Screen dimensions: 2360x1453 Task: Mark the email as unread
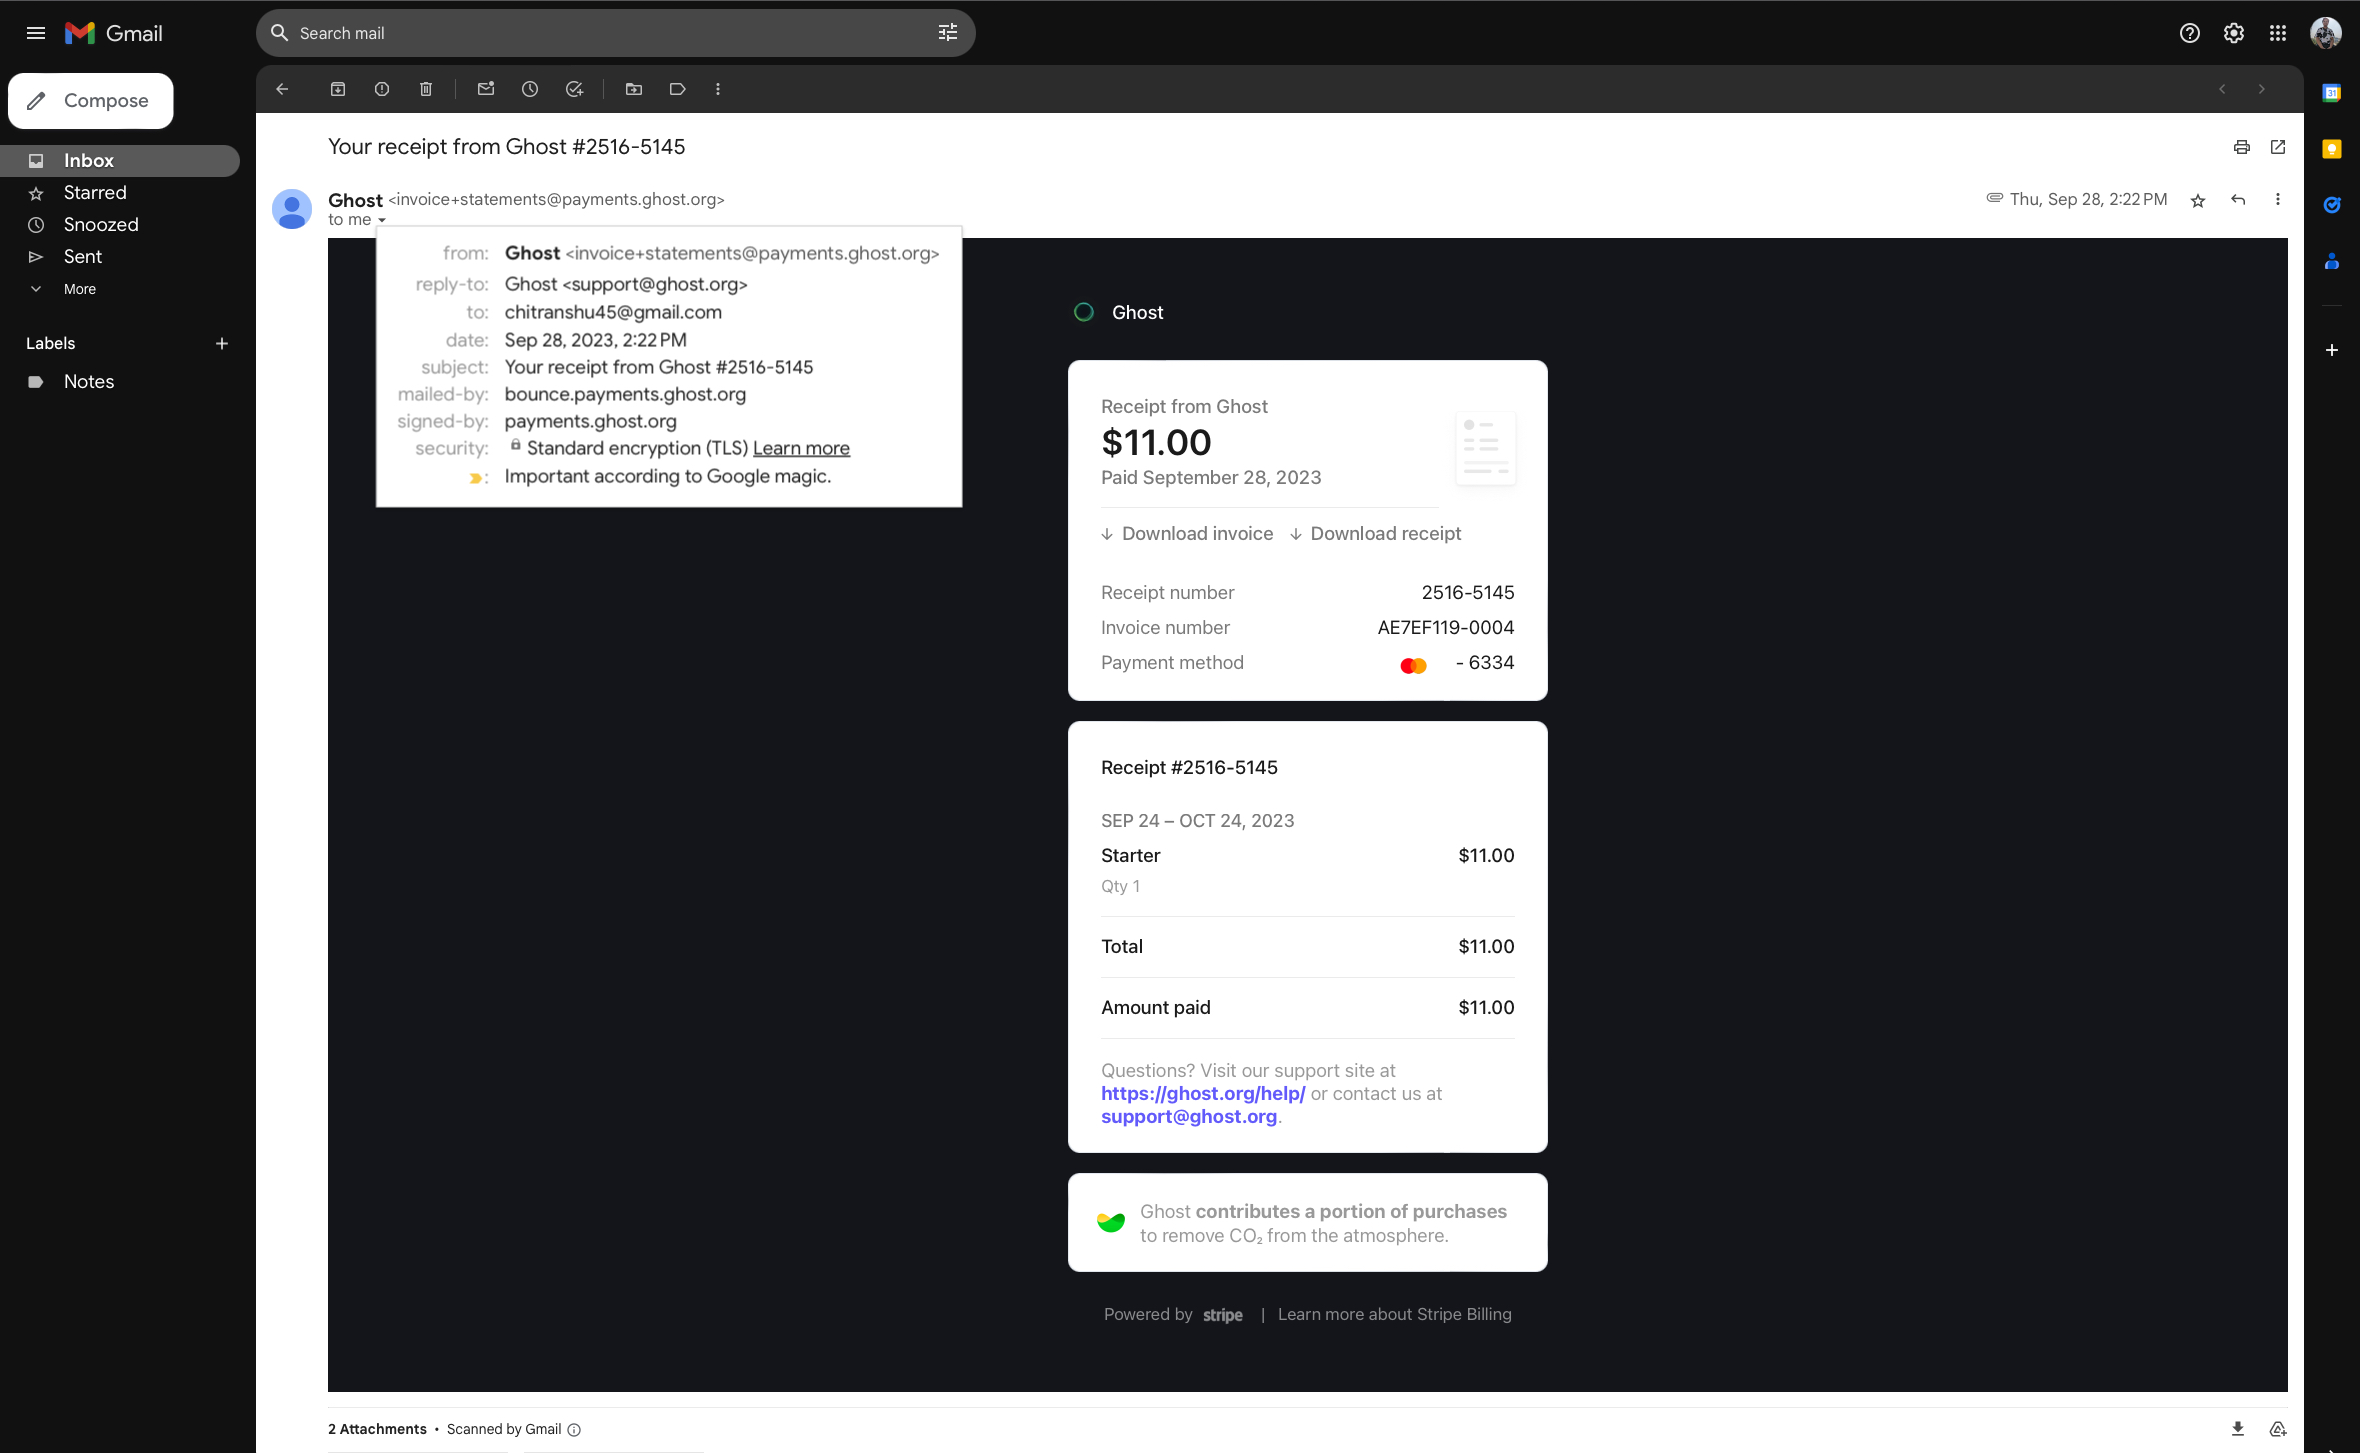point(486,89)
